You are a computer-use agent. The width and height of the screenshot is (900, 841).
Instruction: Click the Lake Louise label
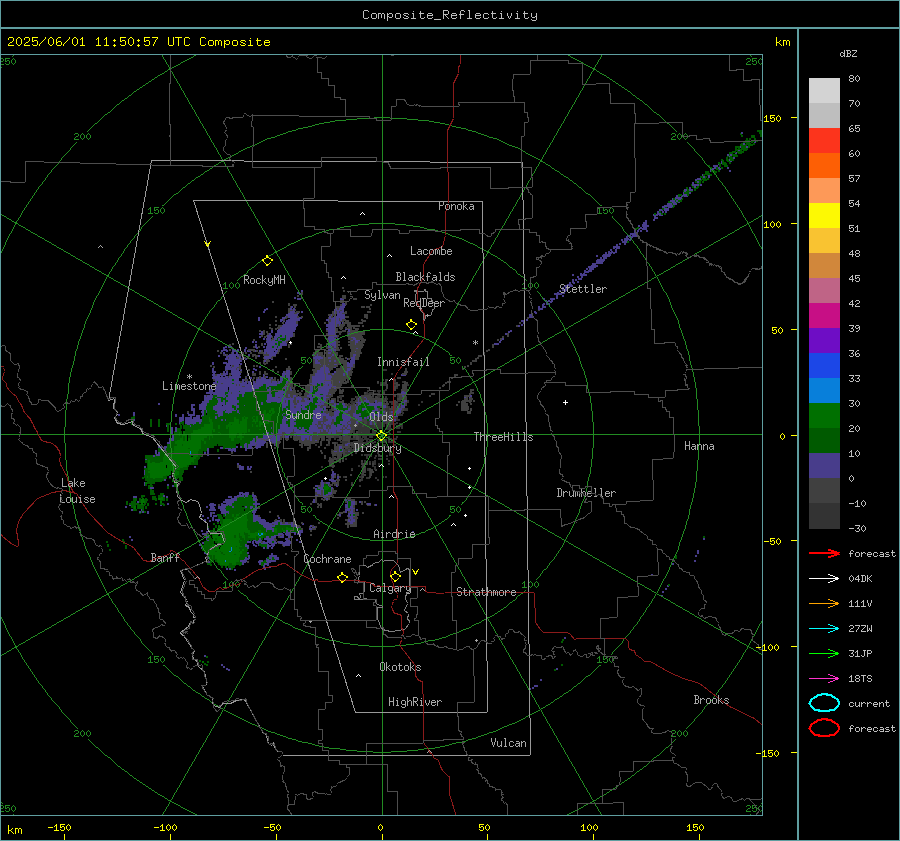[77, 491]
